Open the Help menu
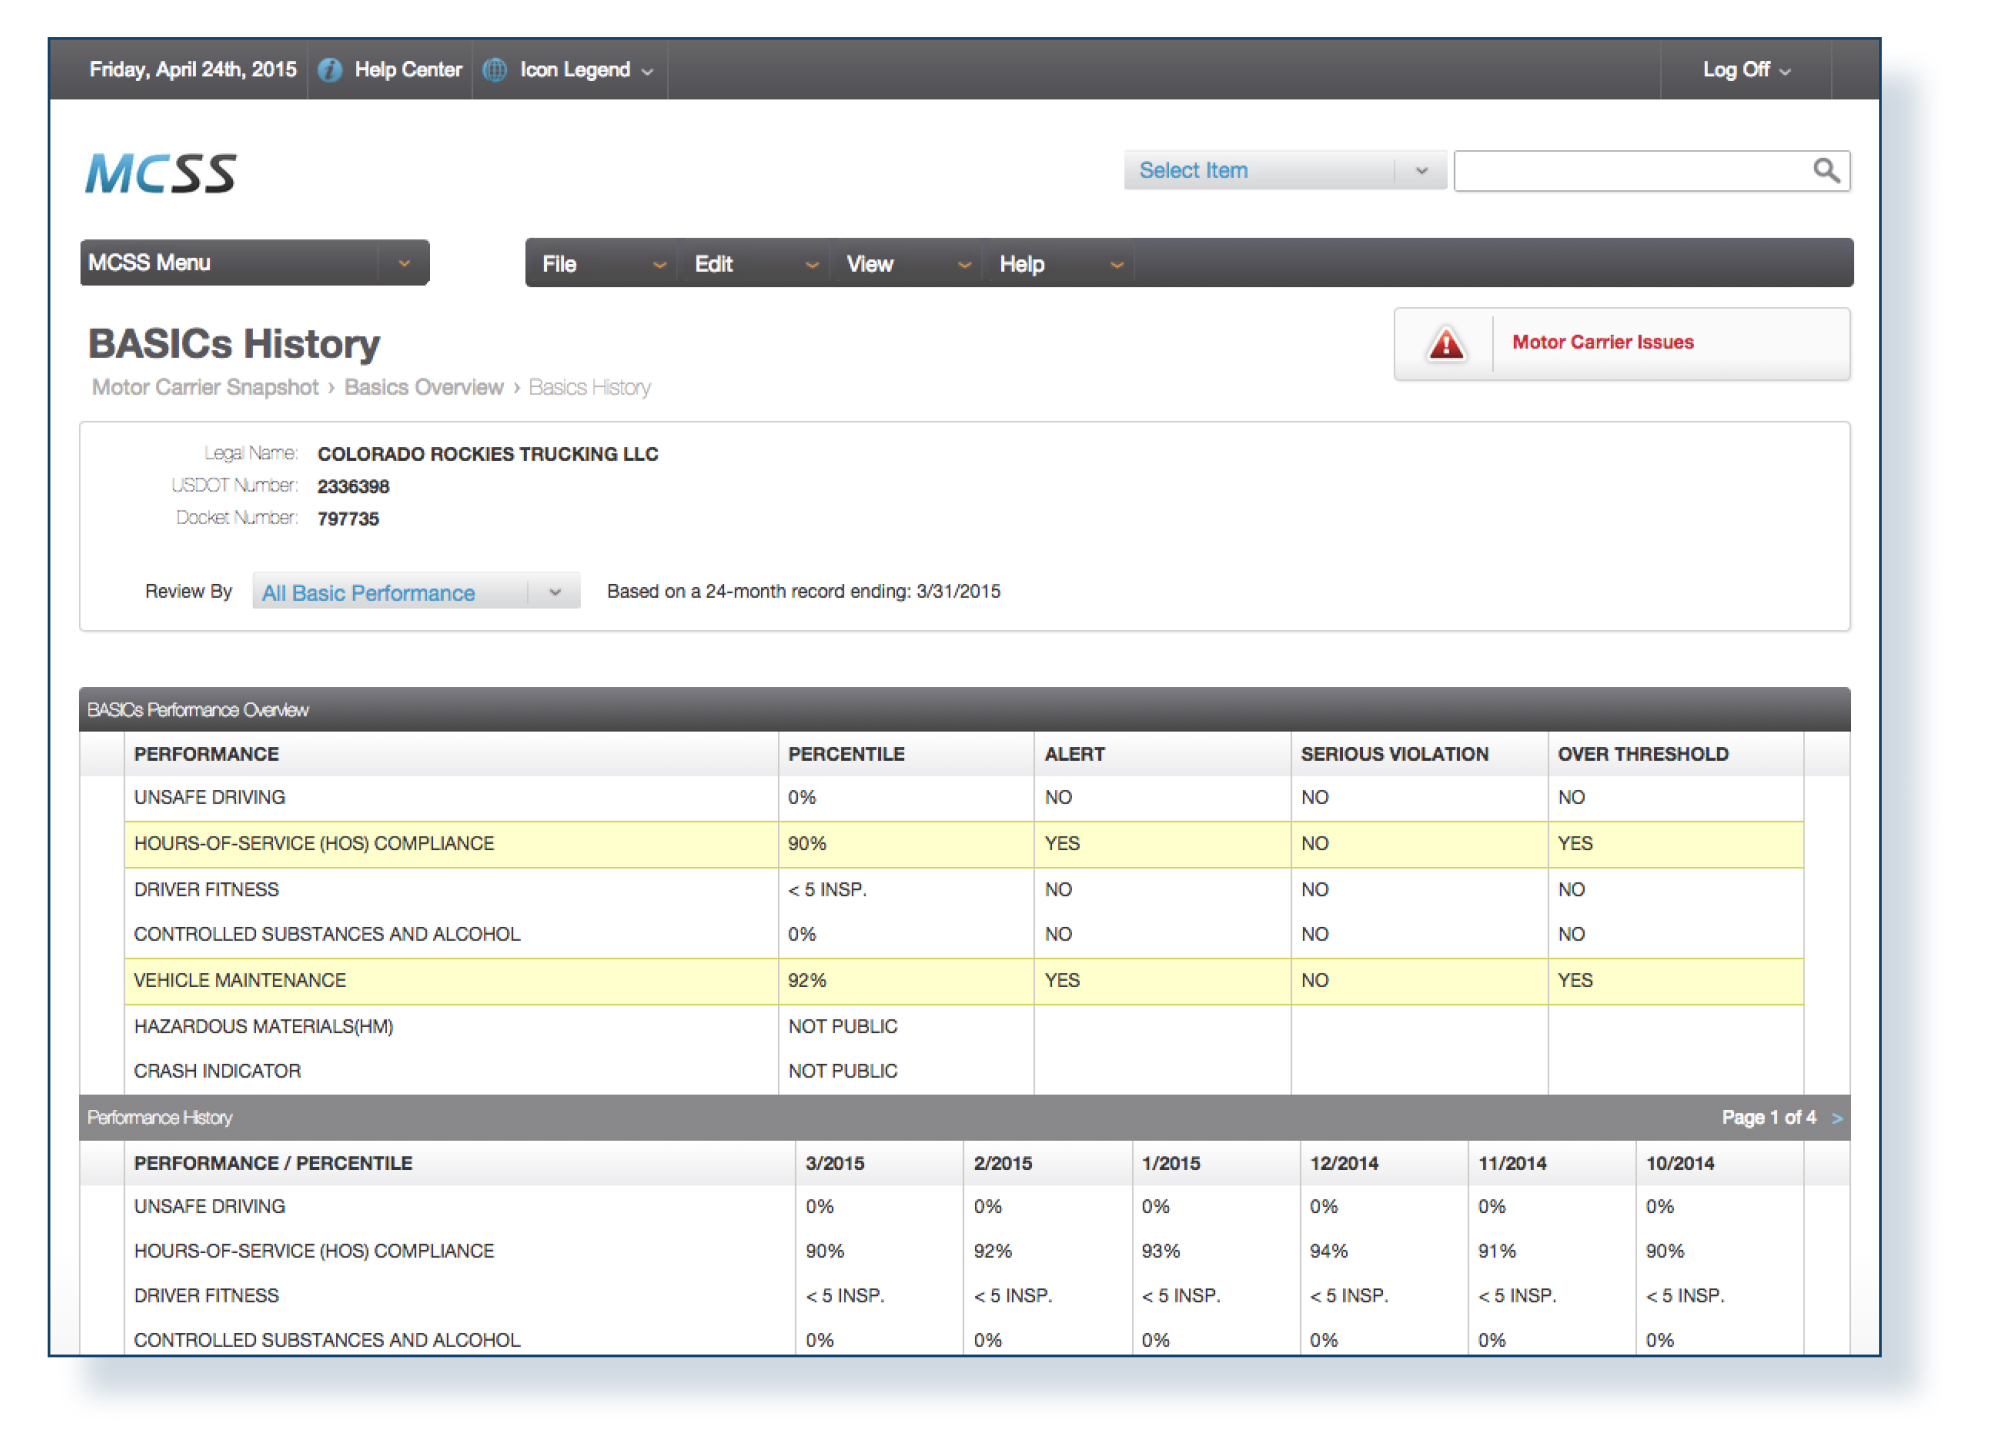2000x1438 pixels. click(x=1060, y=264)
